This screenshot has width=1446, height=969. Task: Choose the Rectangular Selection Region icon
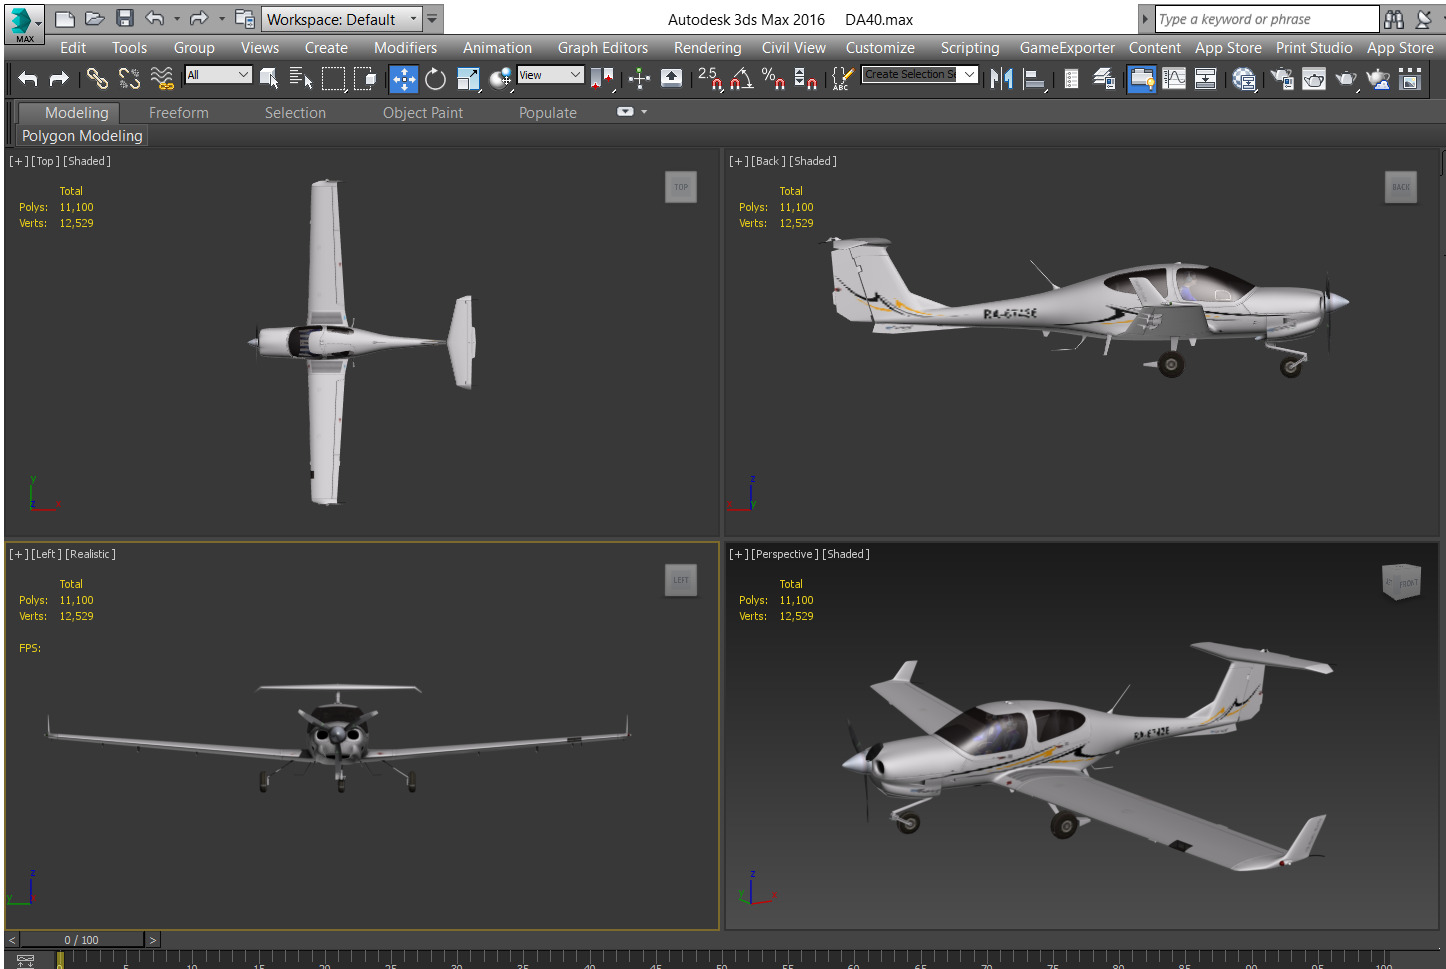(x=333, y=78)
